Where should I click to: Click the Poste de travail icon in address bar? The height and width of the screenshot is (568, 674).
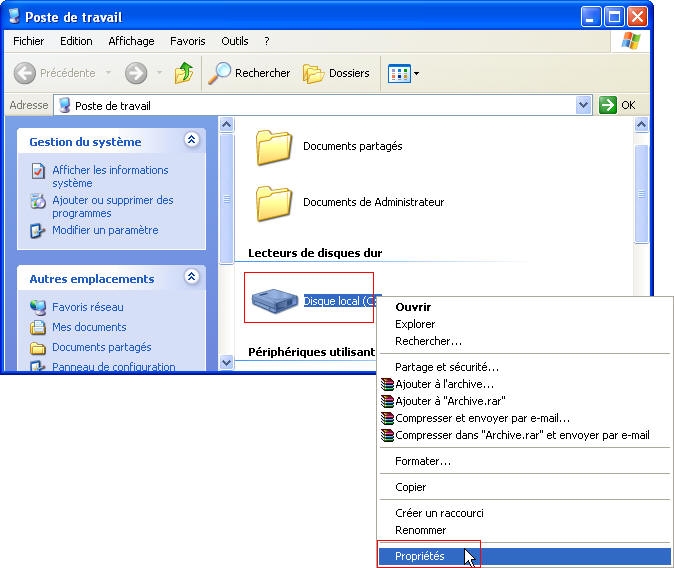pyautogui.click(x=64, y=105)
